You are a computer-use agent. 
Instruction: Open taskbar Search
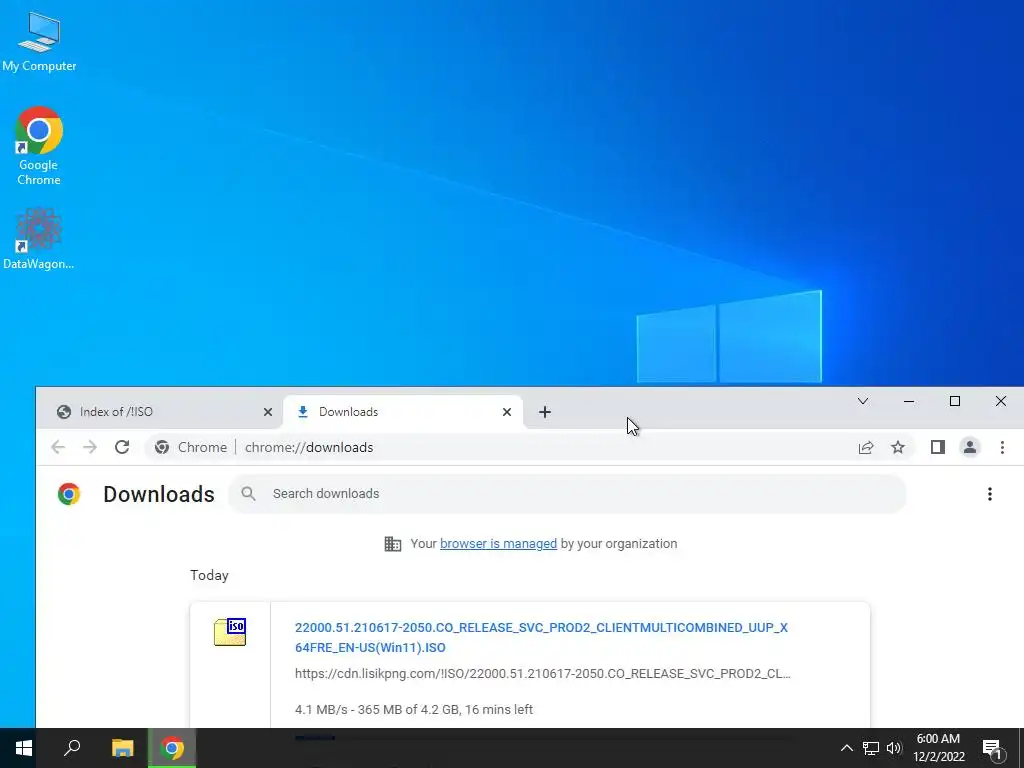[x=72, y=748]
